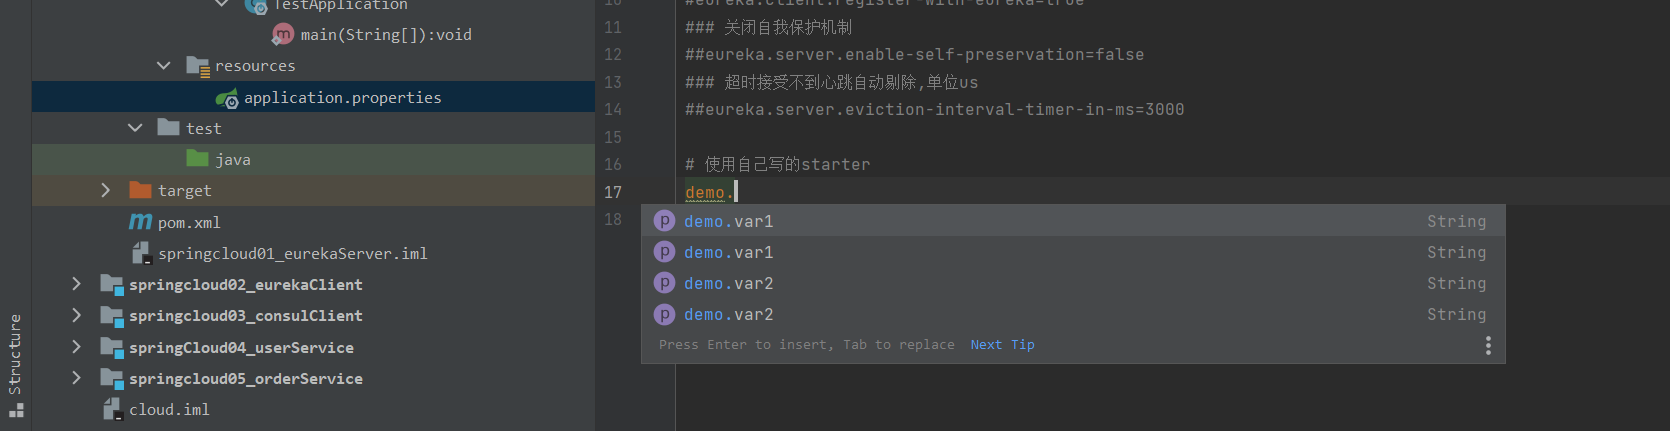Select springcloud05_orderService in the project tree
Image resolution: width=1670 pixels, height=431 pixels.
tap(245, 379)
